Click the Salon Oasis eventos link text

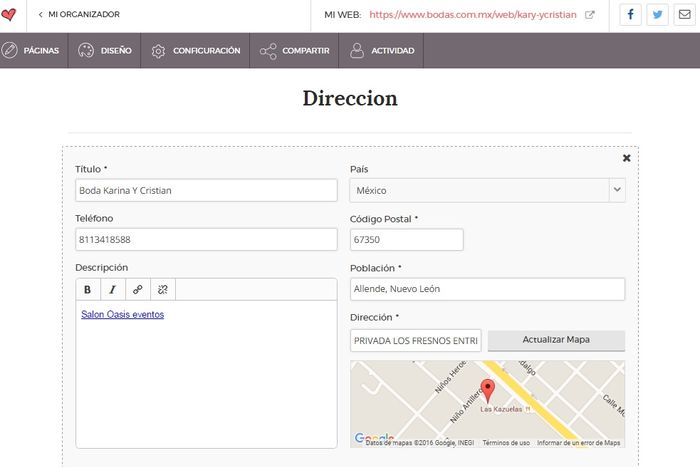tap(122, 314)
